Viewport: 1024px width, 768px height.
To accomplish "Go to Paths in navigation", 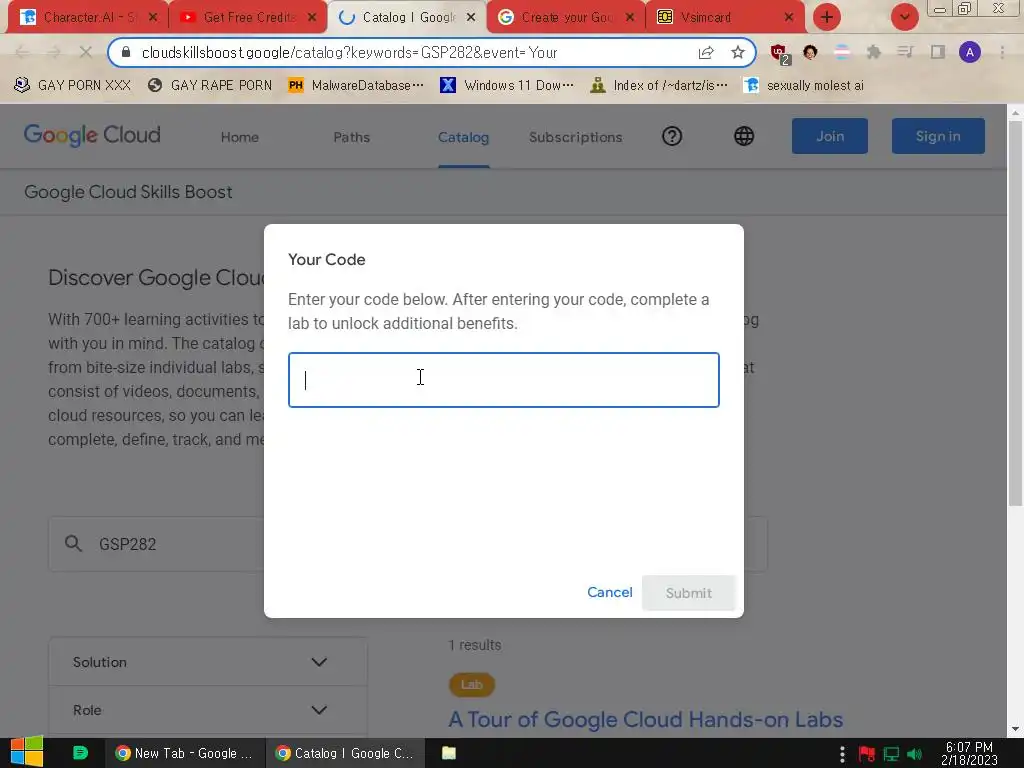I will click(351, 137).
